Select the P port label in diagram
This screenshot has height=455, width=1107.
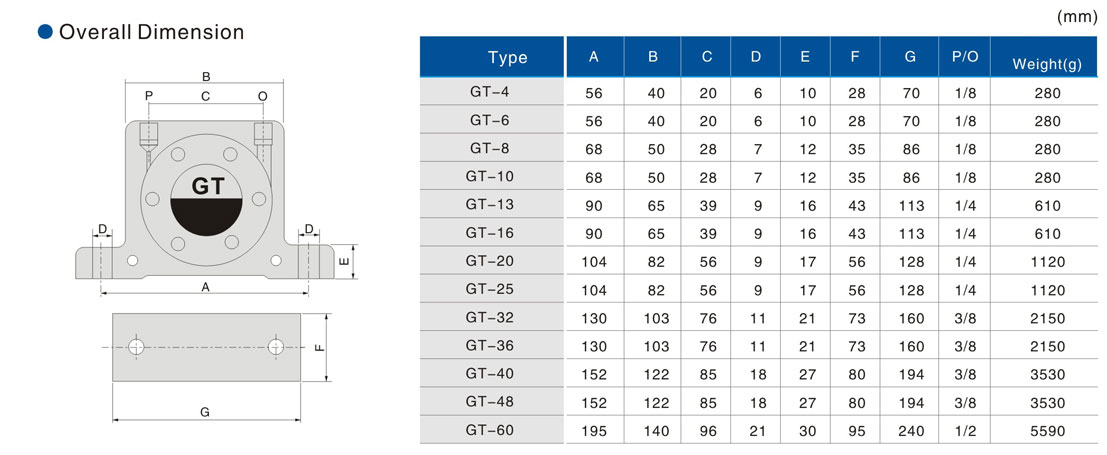pos(149,96)
